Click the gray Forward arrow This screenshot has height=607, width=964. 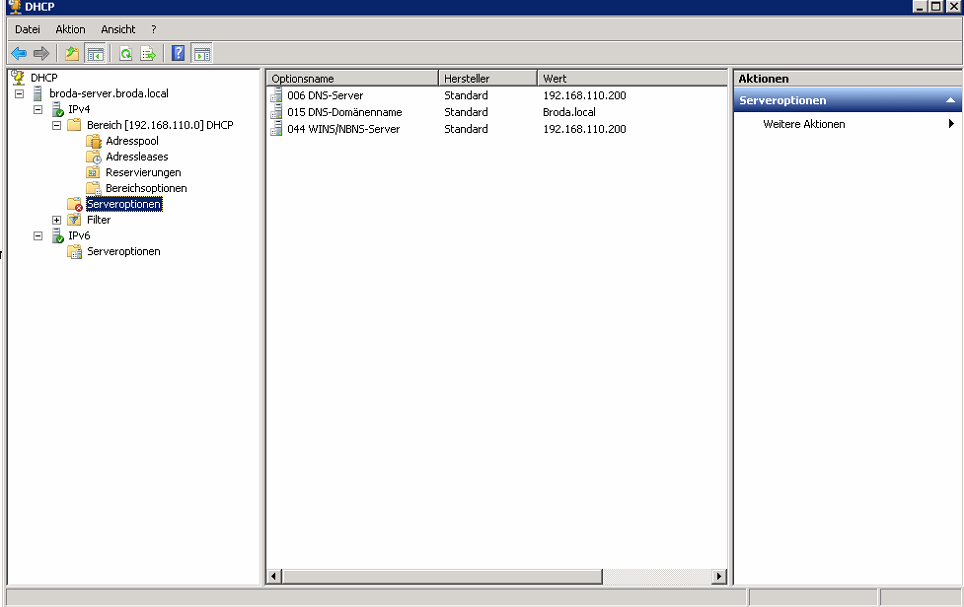(x=41, y=54)
